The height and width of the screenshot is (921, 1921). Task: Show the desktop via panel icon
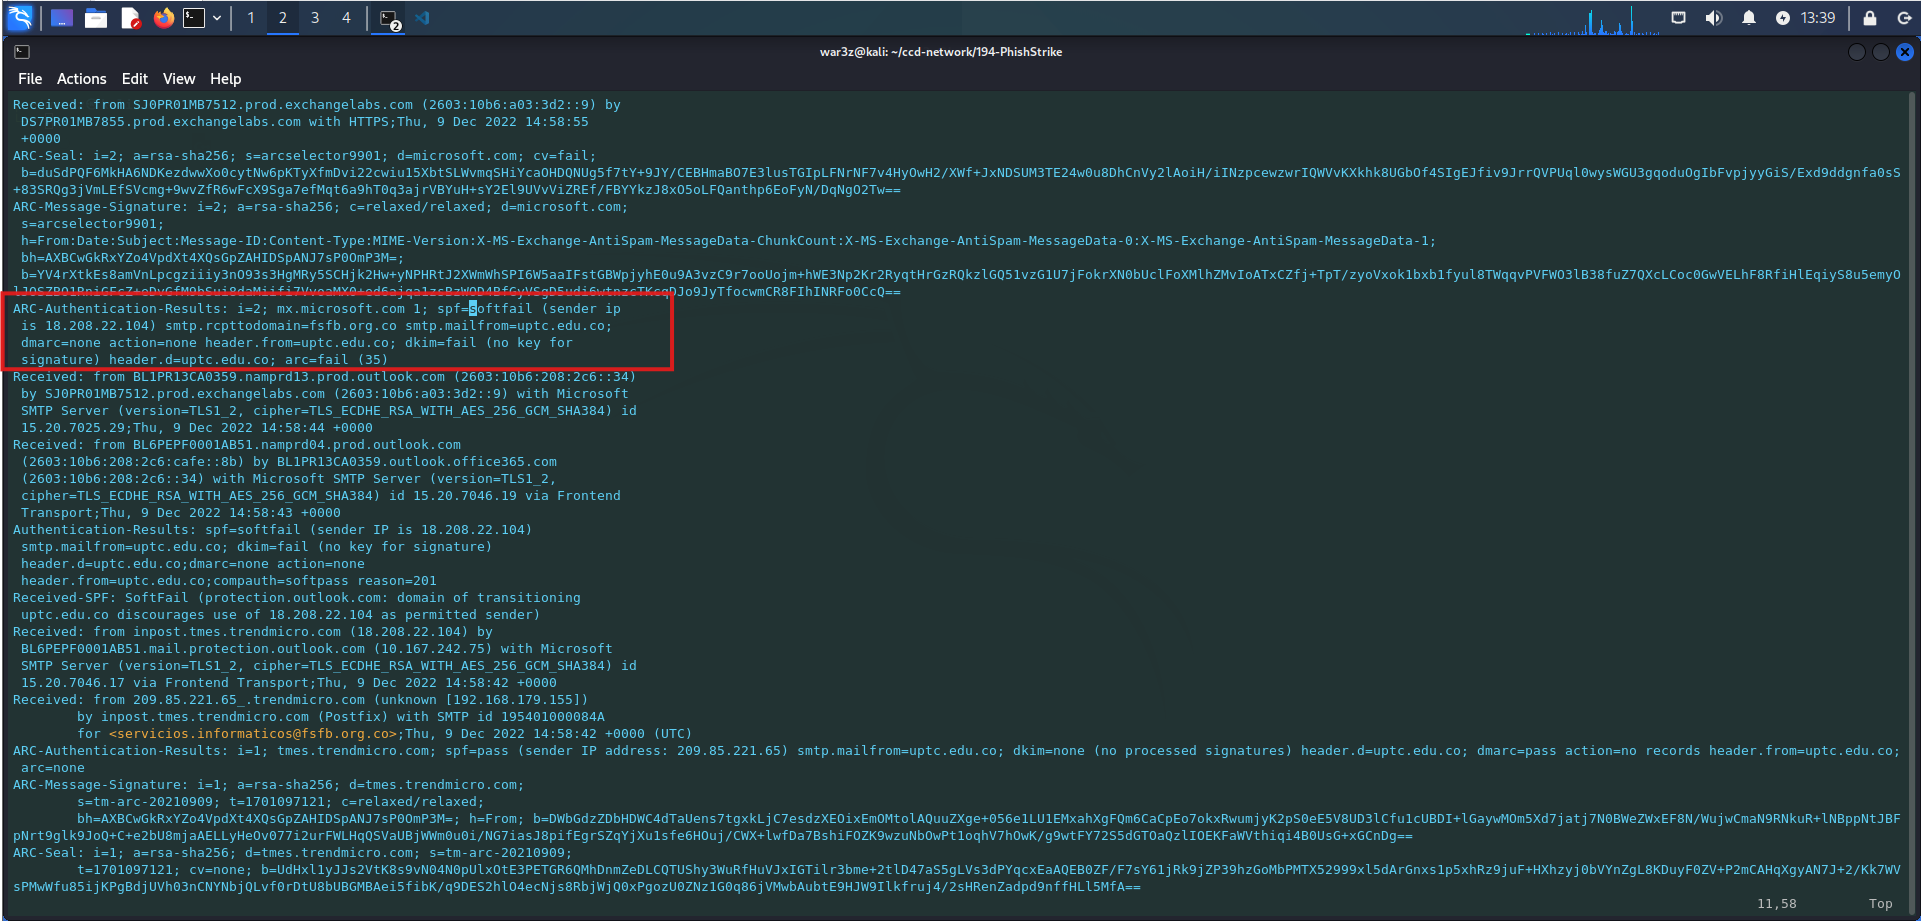tap(62, 18)
